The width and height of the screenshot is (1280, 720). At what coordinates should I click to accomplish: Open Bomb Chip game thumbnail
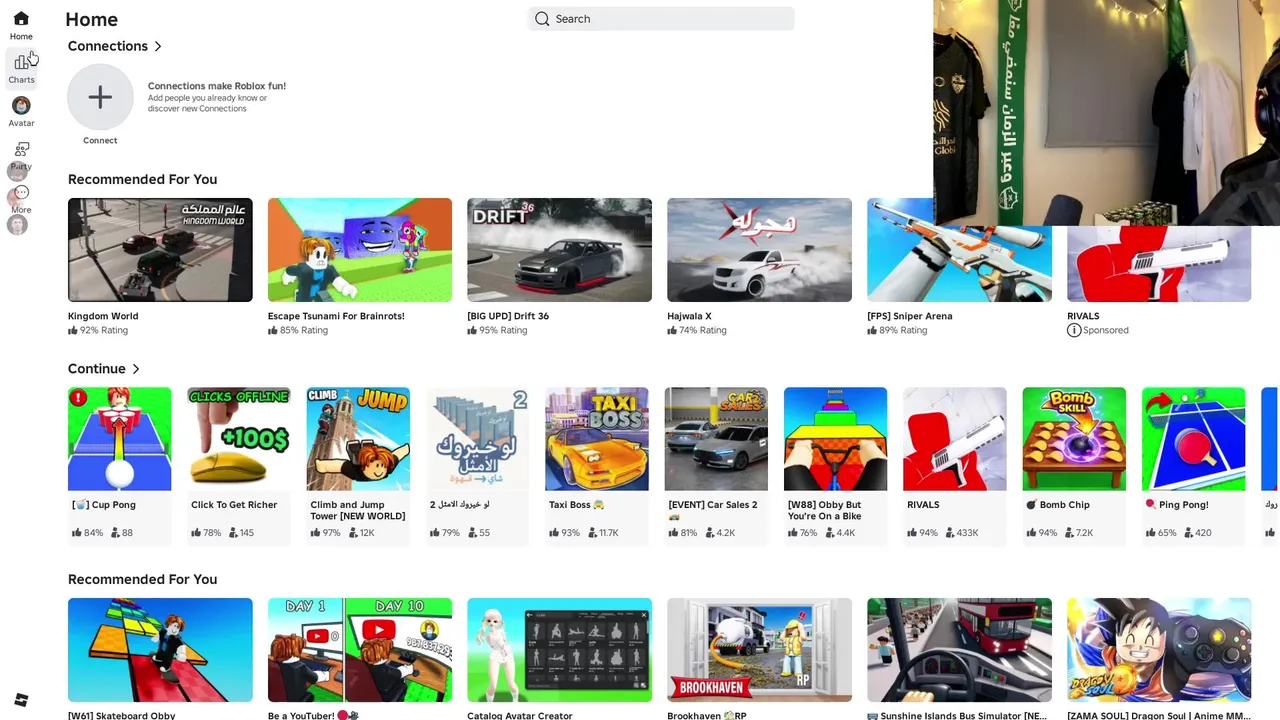tap(1074, 439)
